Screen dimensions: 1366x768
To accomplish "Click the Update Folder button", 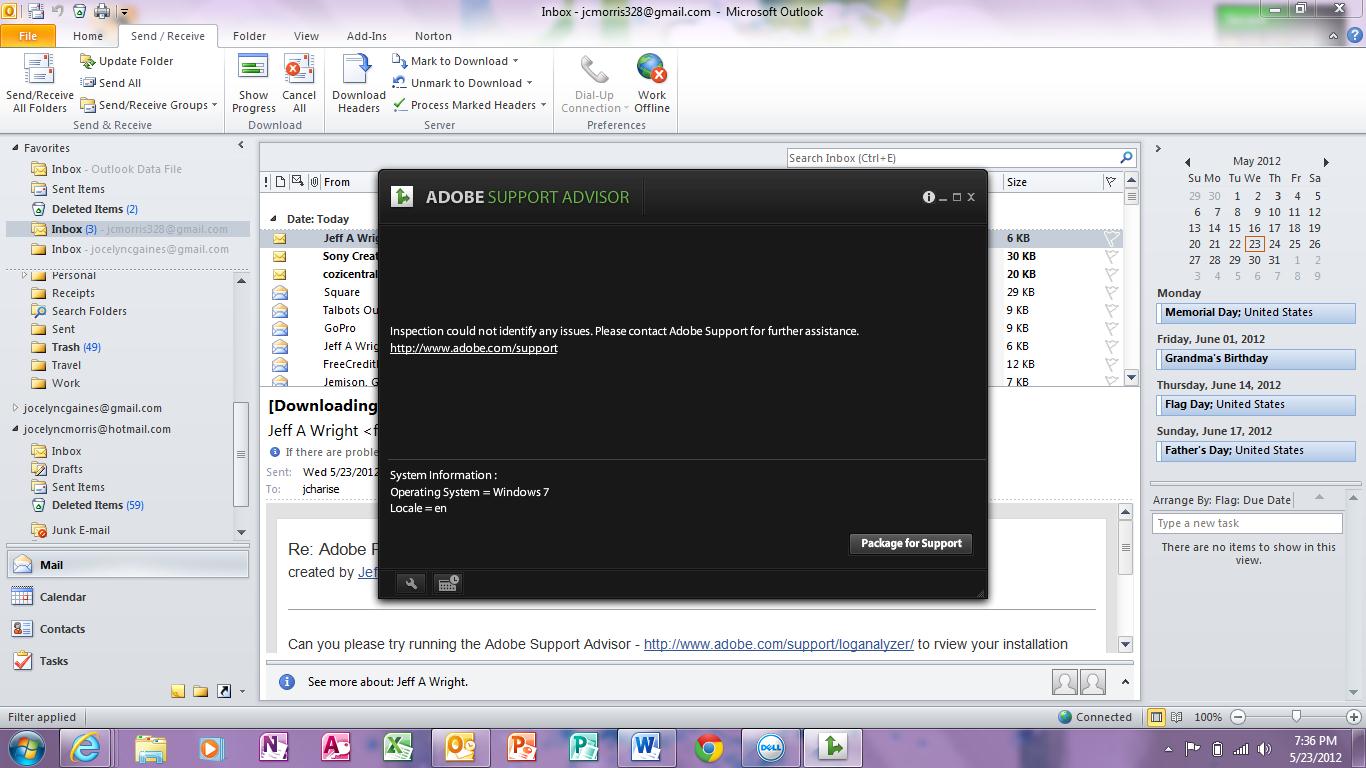I will pyautogui.click(x=126, y=61).
